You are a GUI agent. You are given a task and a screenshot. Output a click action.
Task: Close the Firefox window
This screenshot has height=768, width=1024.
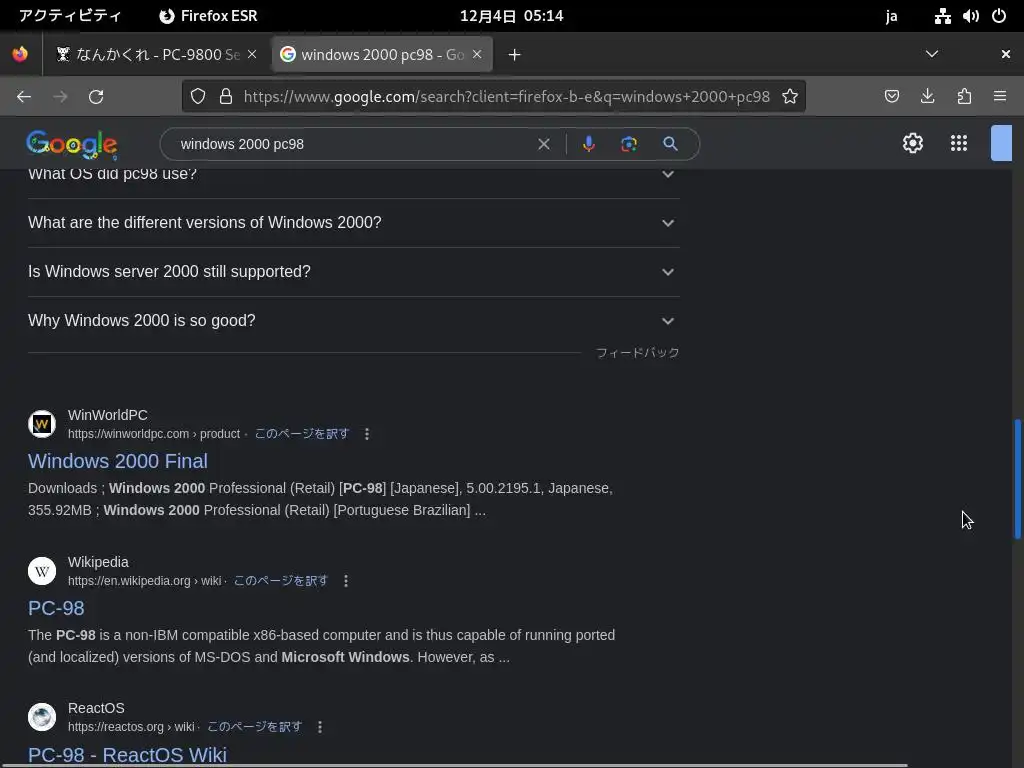click(1006, 54)
